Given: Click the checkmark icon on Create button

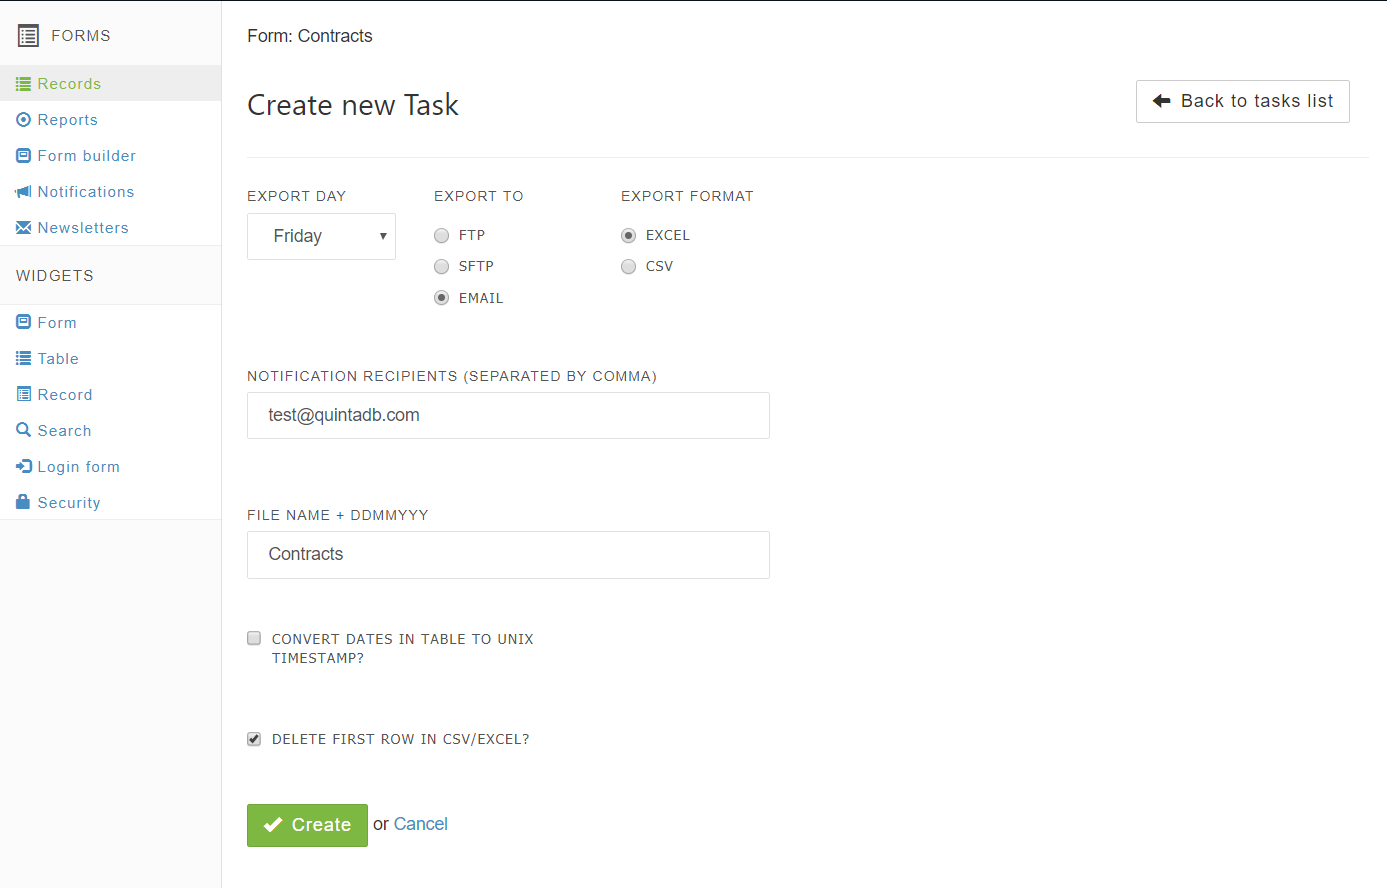Looking at the screenshot, I should [x=273, y=825].
